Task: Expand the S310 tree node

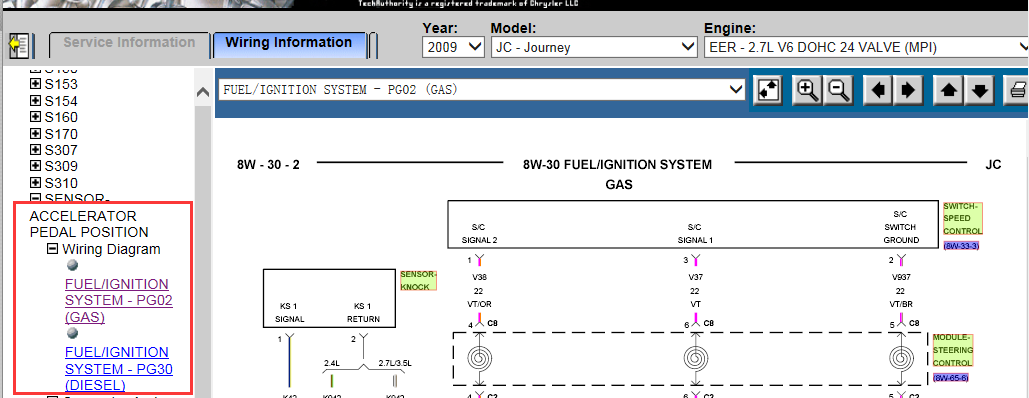Action: tap(36, 183)
